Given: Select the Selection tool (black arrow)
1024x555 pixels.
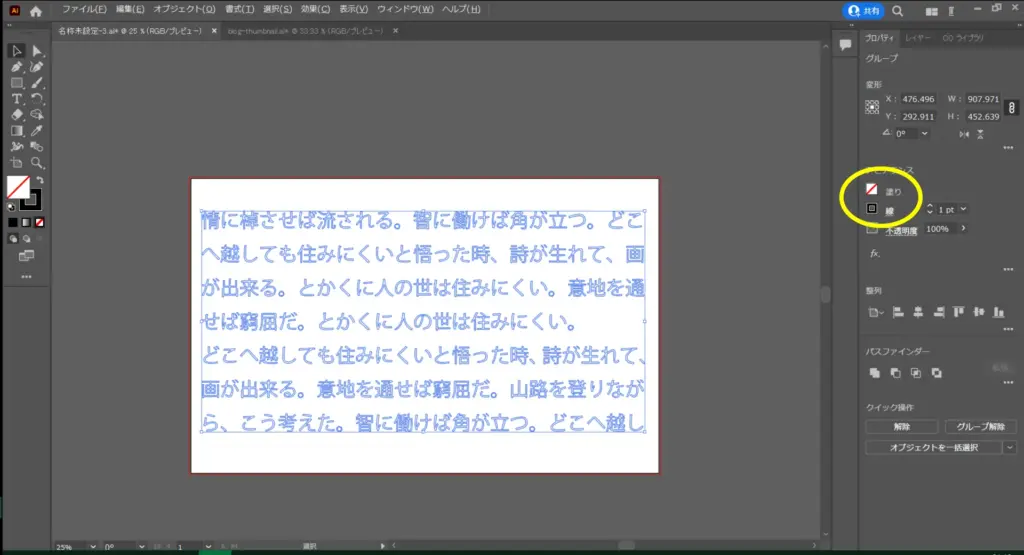Looking at the screenshot, I should click(x=16, y=51).
